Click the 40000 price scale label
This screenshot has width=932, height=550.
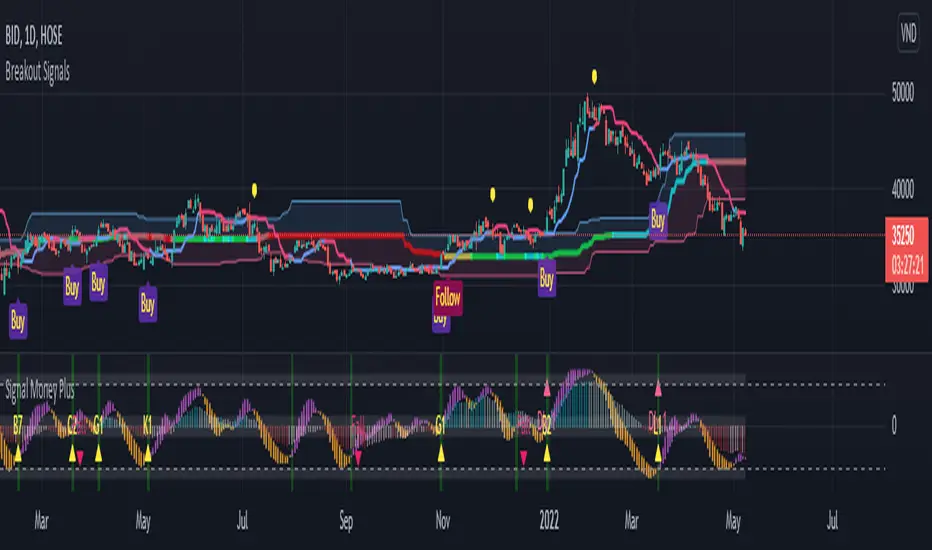(x=905, y=187)
